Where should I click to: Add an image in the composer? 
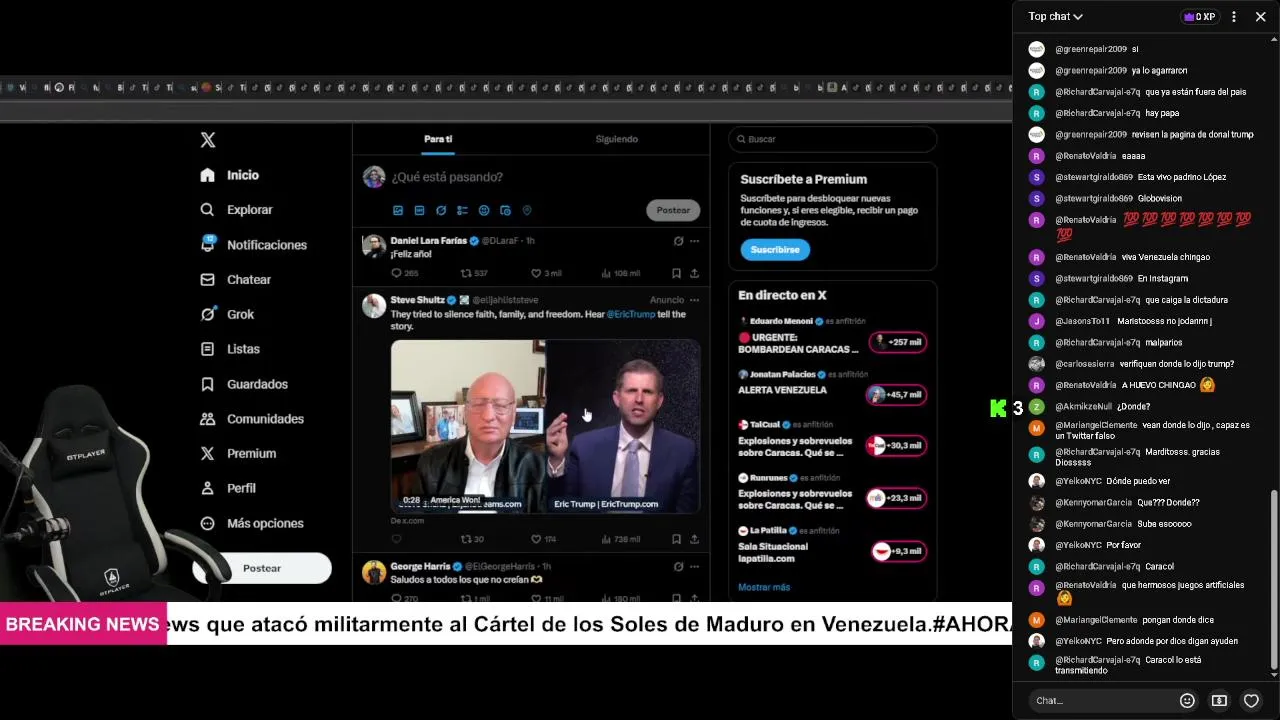pyautogui.click(x=398, y=211)
